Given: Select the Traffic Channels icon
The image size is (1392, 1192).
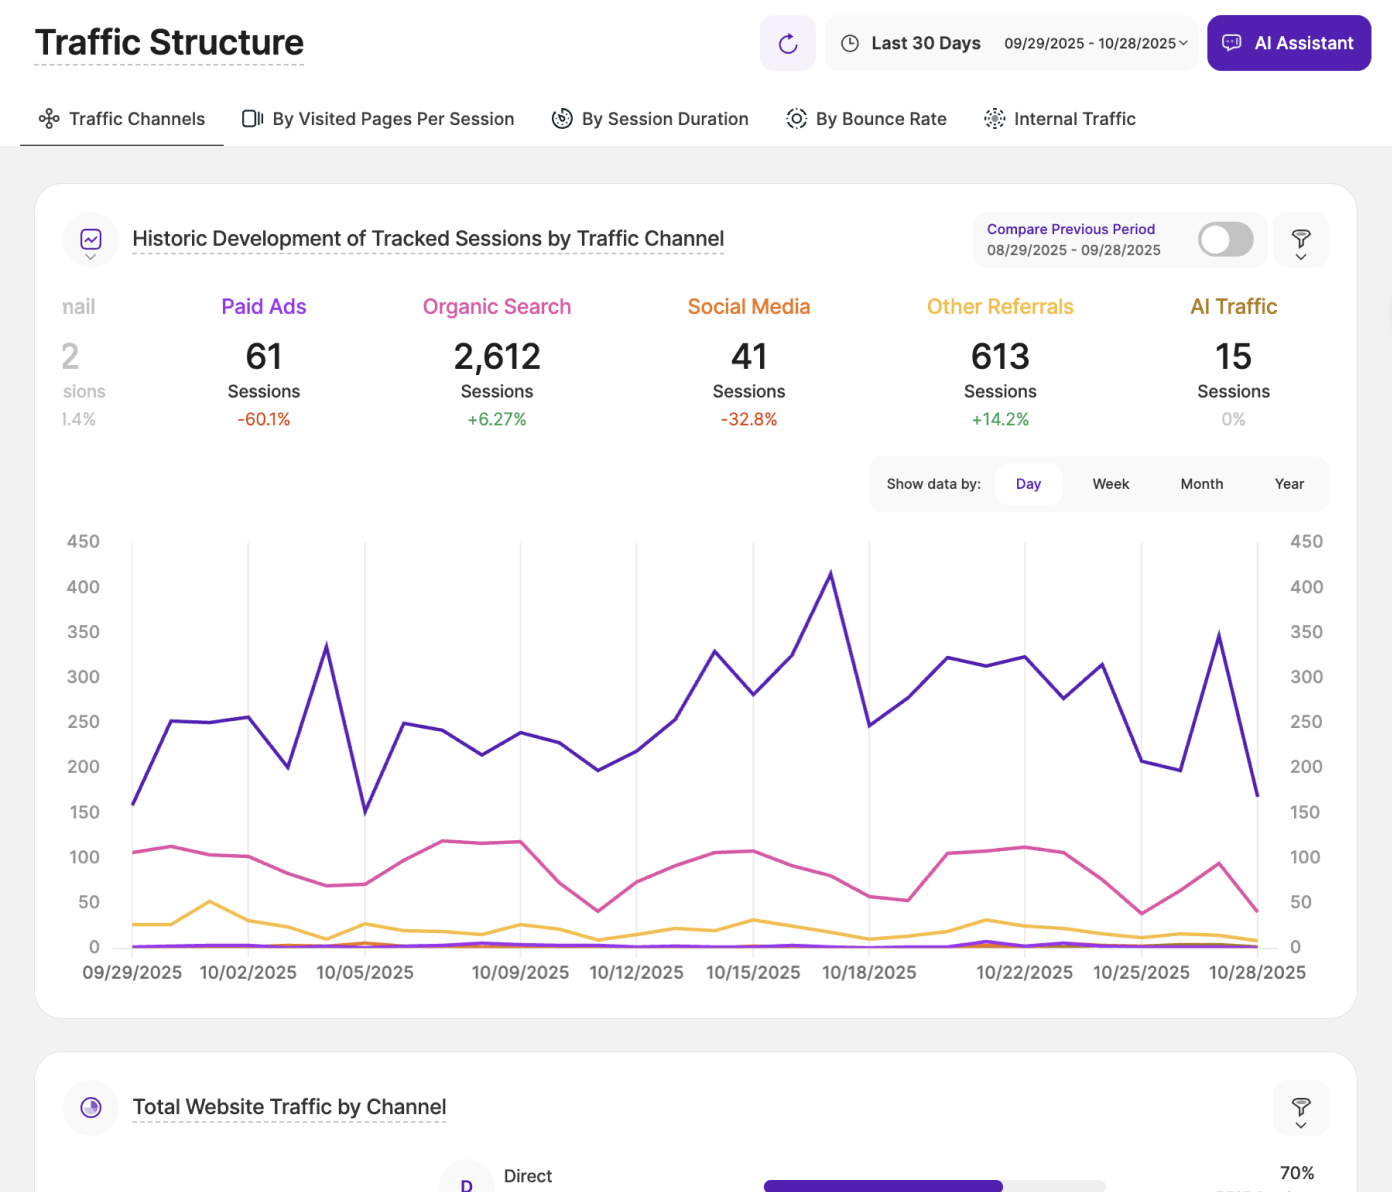Looking at the screenshot, I should (x=47, y=118).
